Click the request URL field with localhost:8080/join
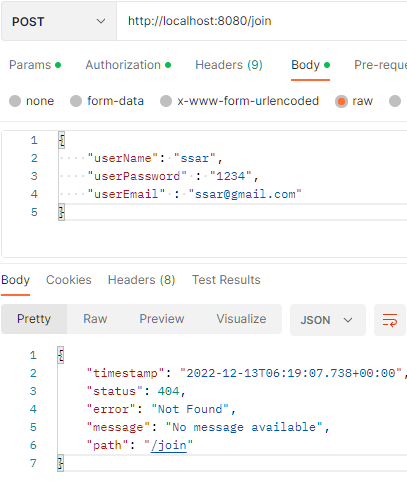Image resolution: width=407 pixels, height=495 pixels. tap(262, 21)
